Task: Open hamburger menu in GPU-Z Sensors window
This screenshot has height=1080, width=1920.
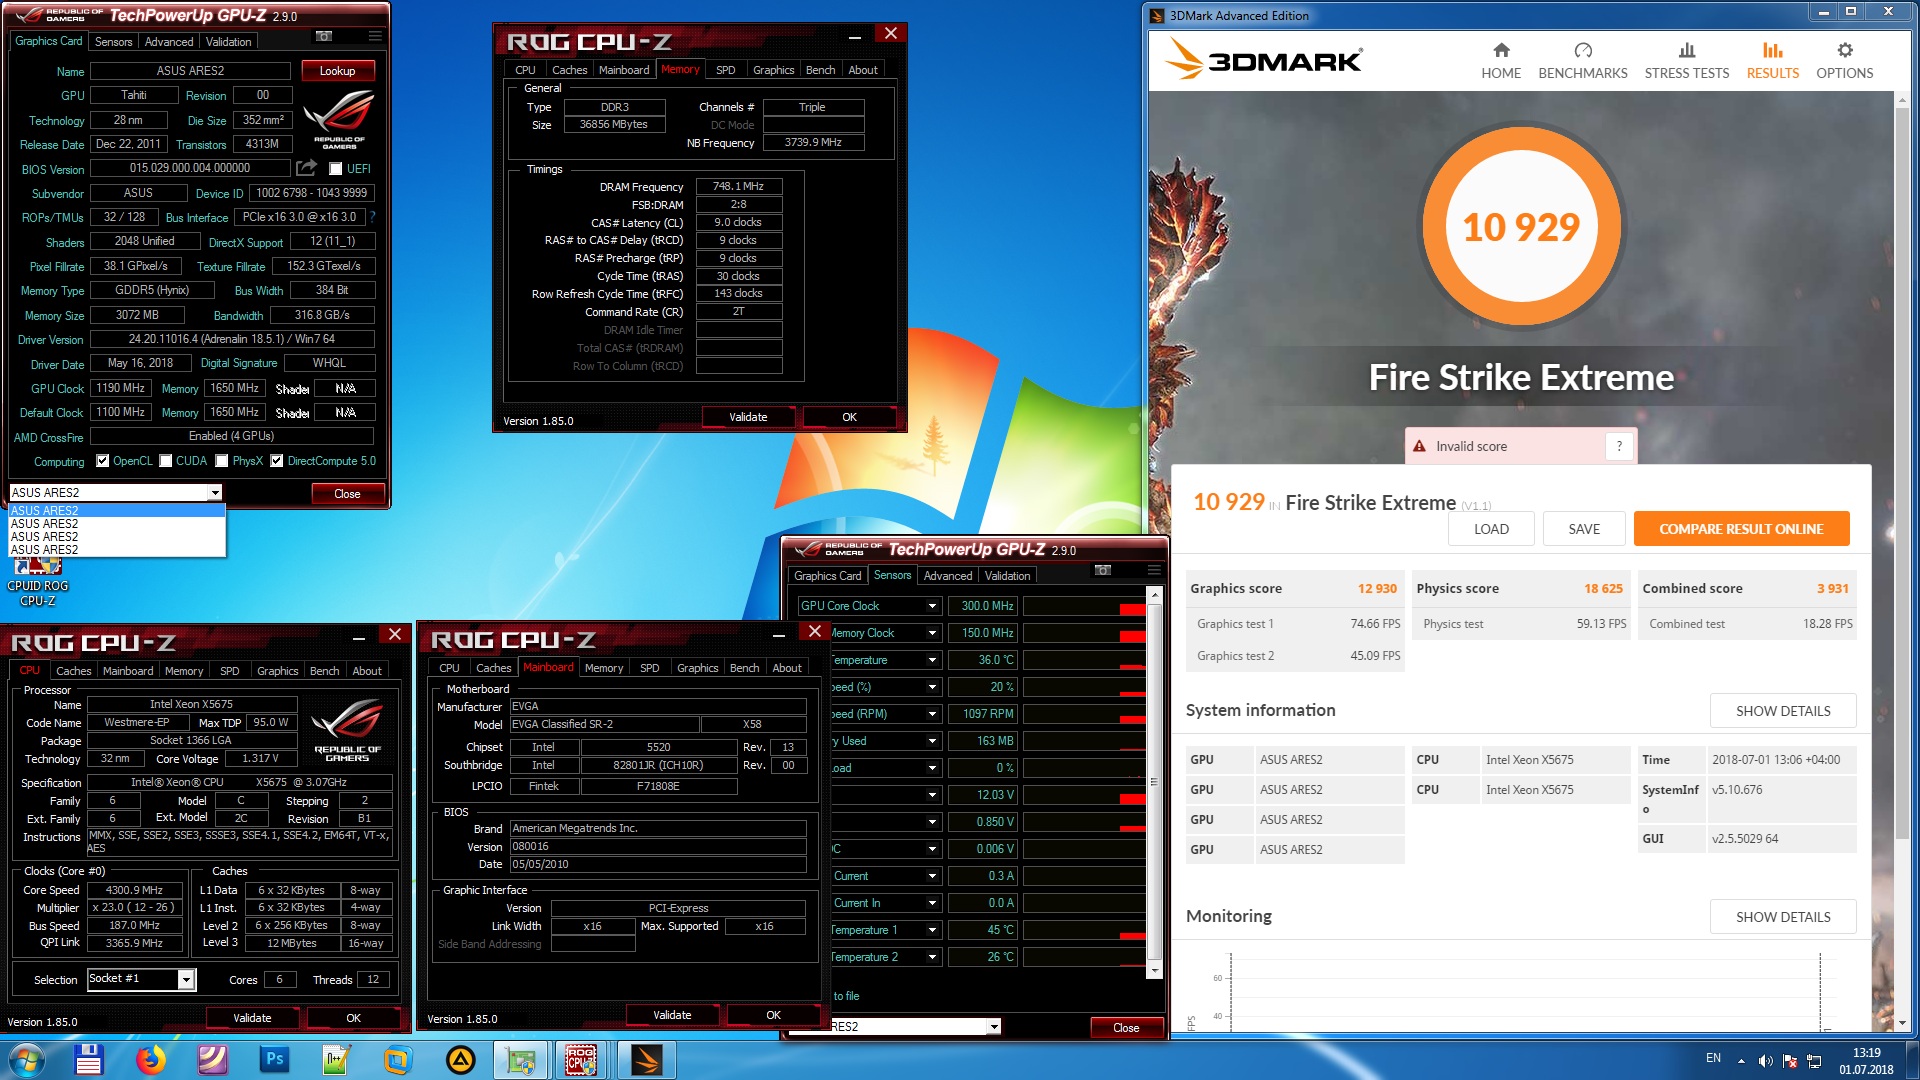Action: [1154, 570]
